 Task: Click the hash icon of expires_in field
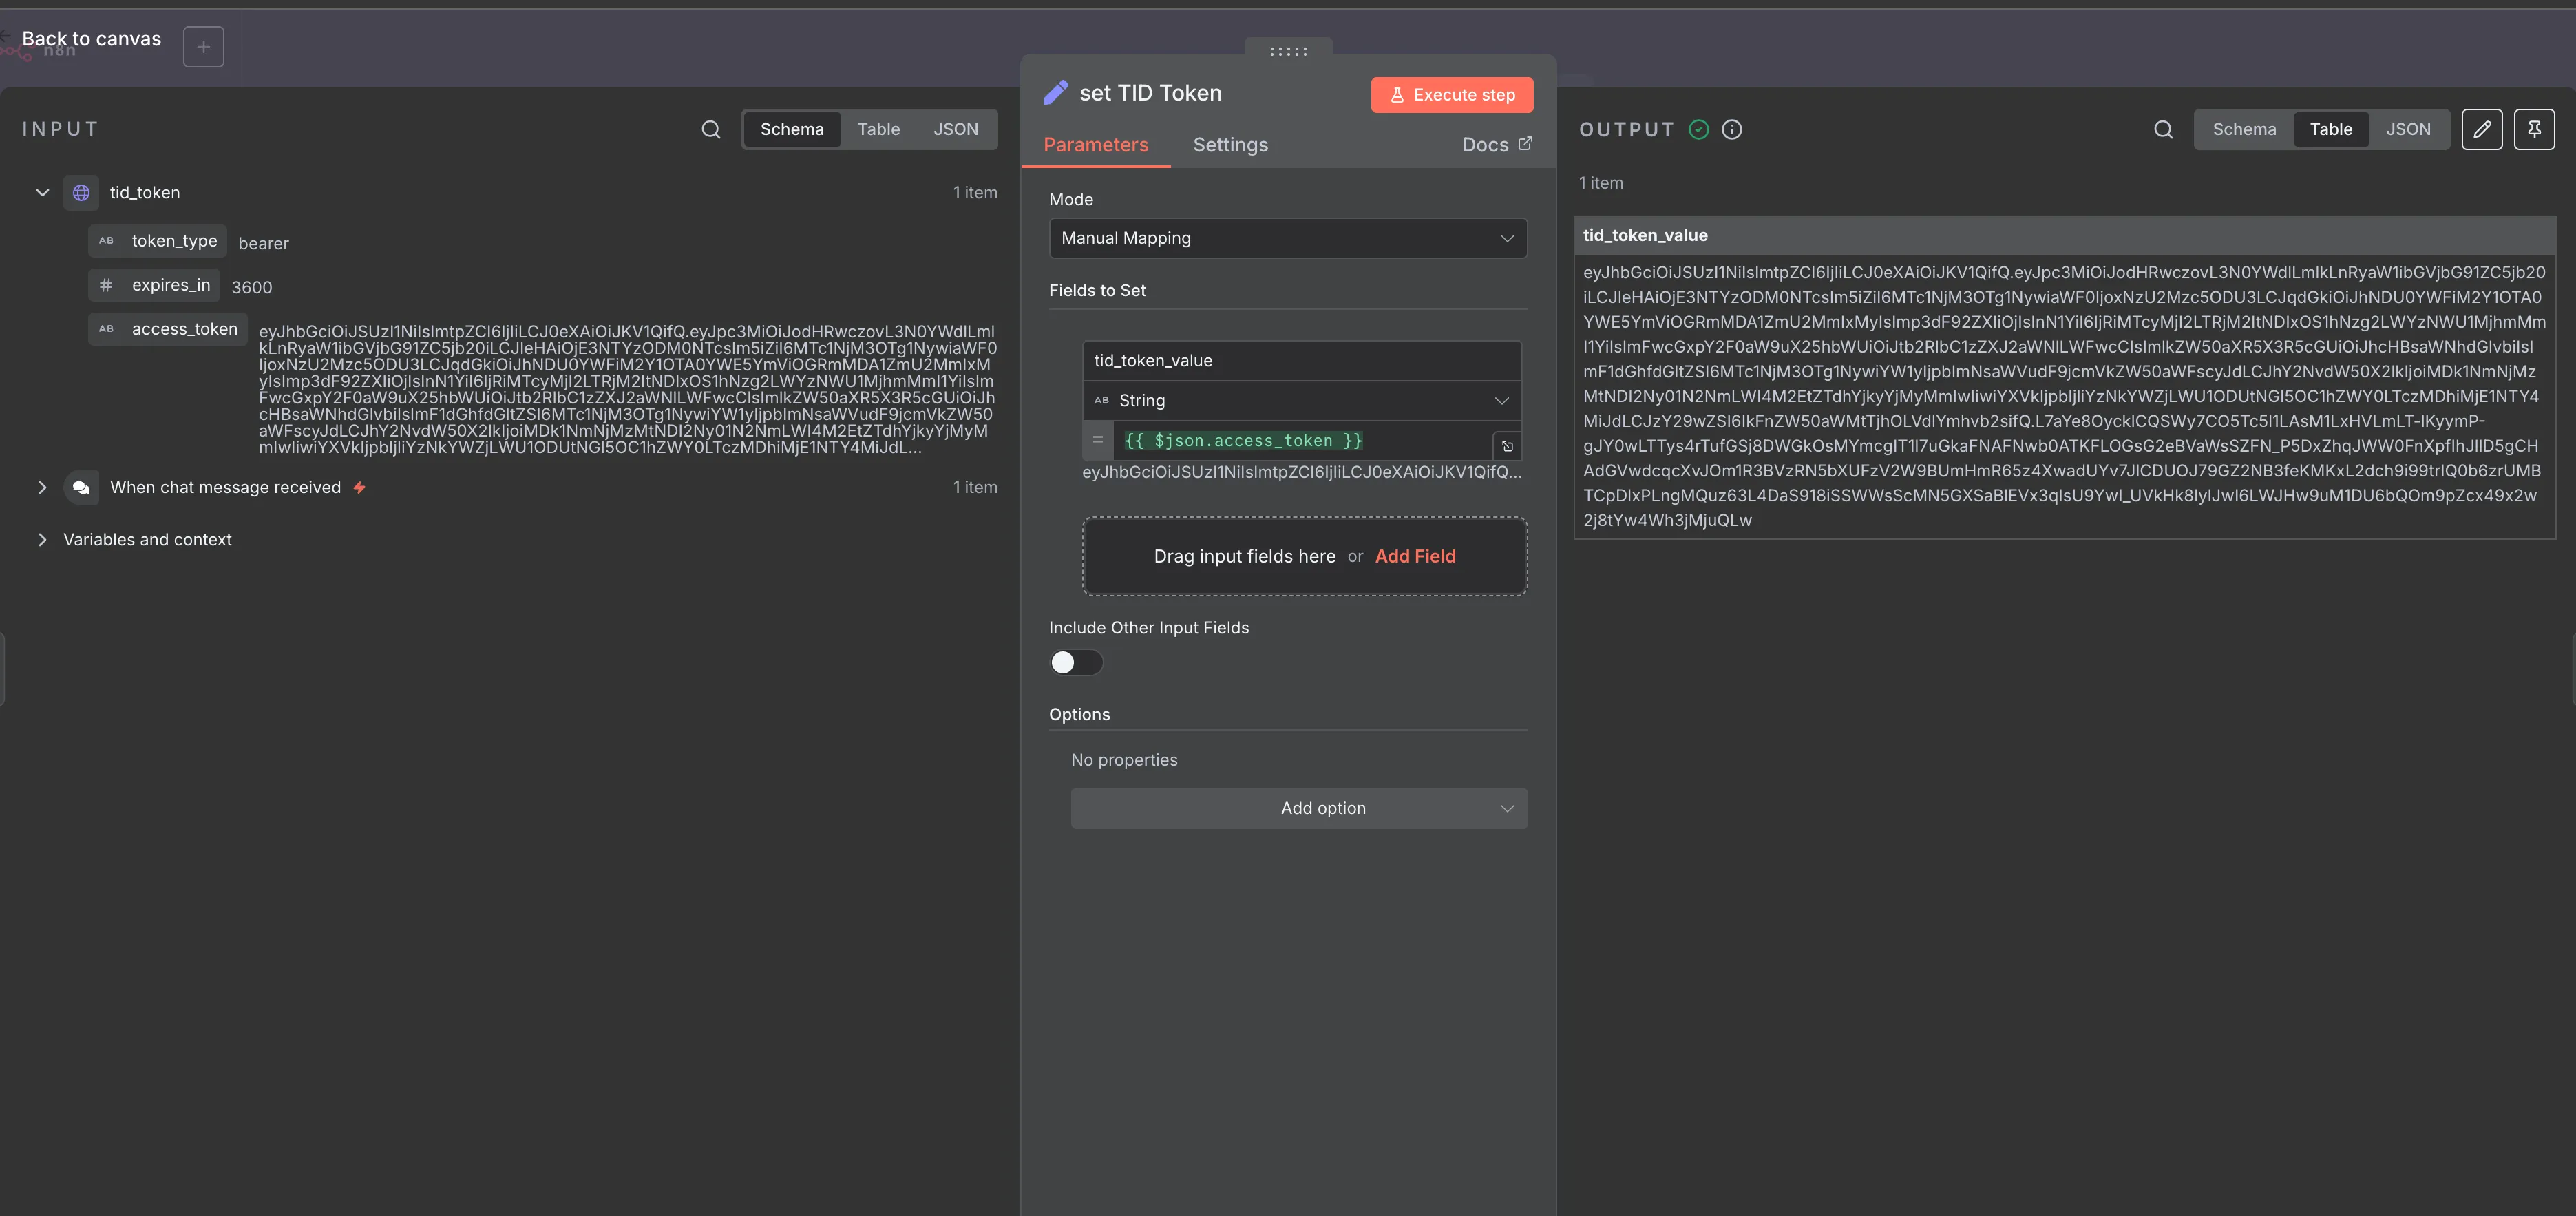pos(106,286)
